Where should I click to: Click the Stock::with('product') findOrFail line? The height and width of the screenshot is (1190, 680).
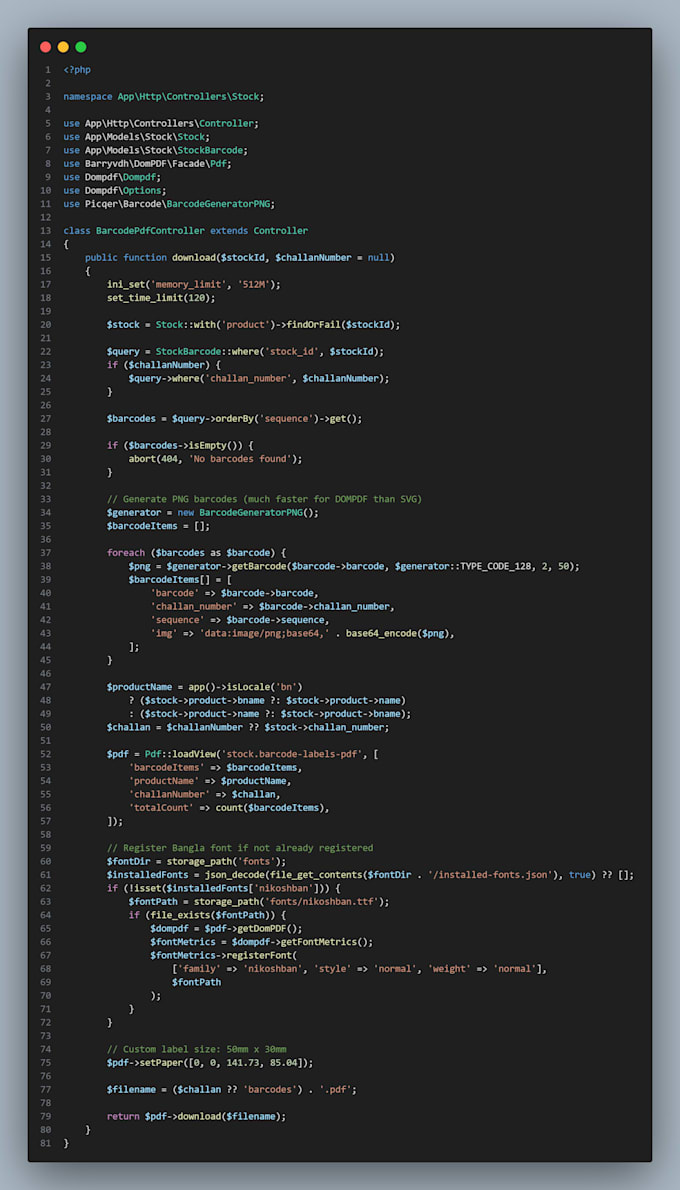point(253,324)
